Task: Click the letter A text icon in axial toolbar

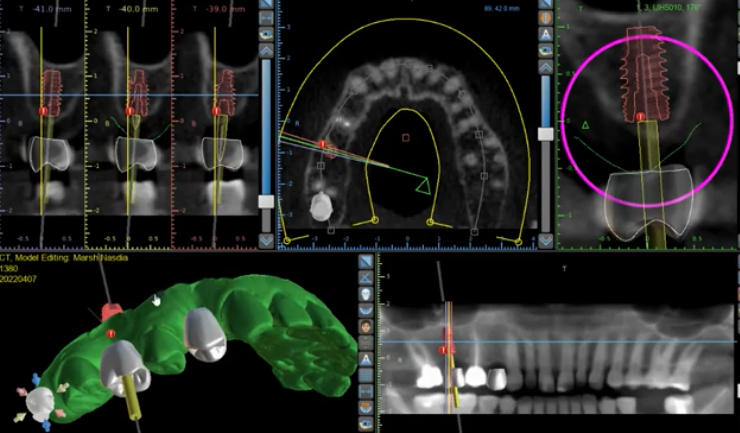Action: tap(545, 33)
